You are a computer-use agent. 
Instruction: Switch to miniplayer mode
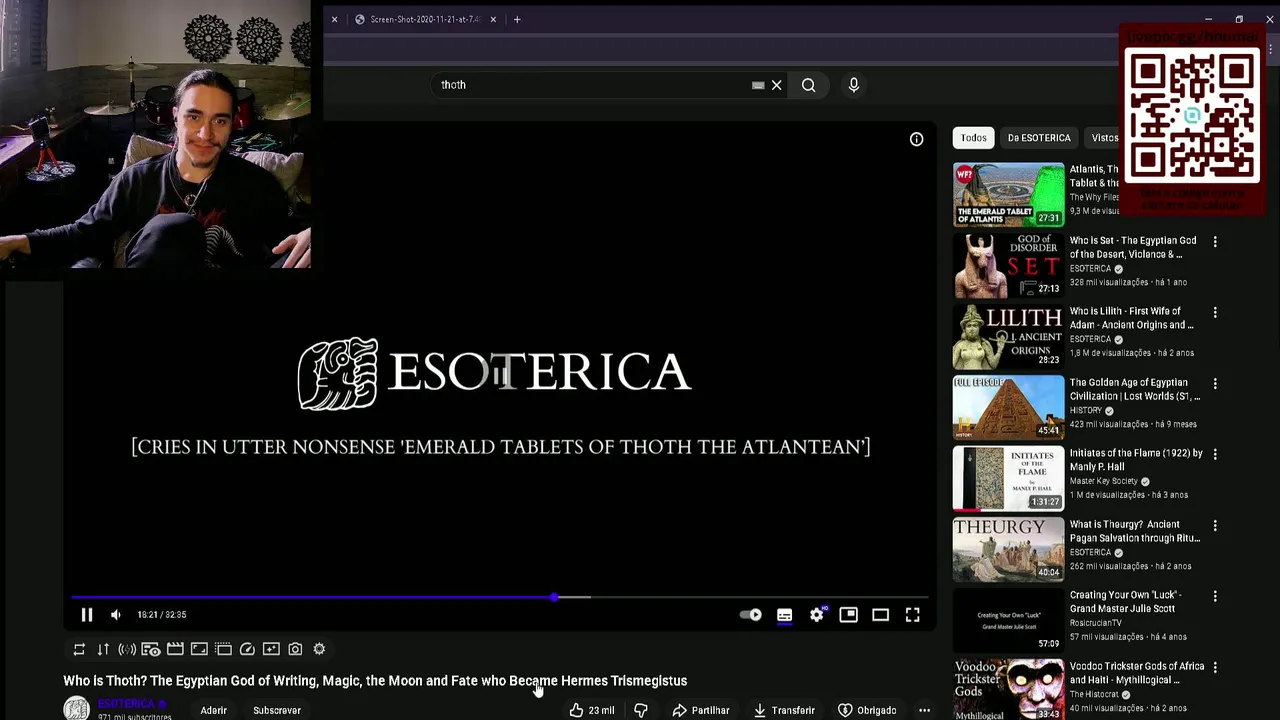pyautogui.click(x=848, y=615)
